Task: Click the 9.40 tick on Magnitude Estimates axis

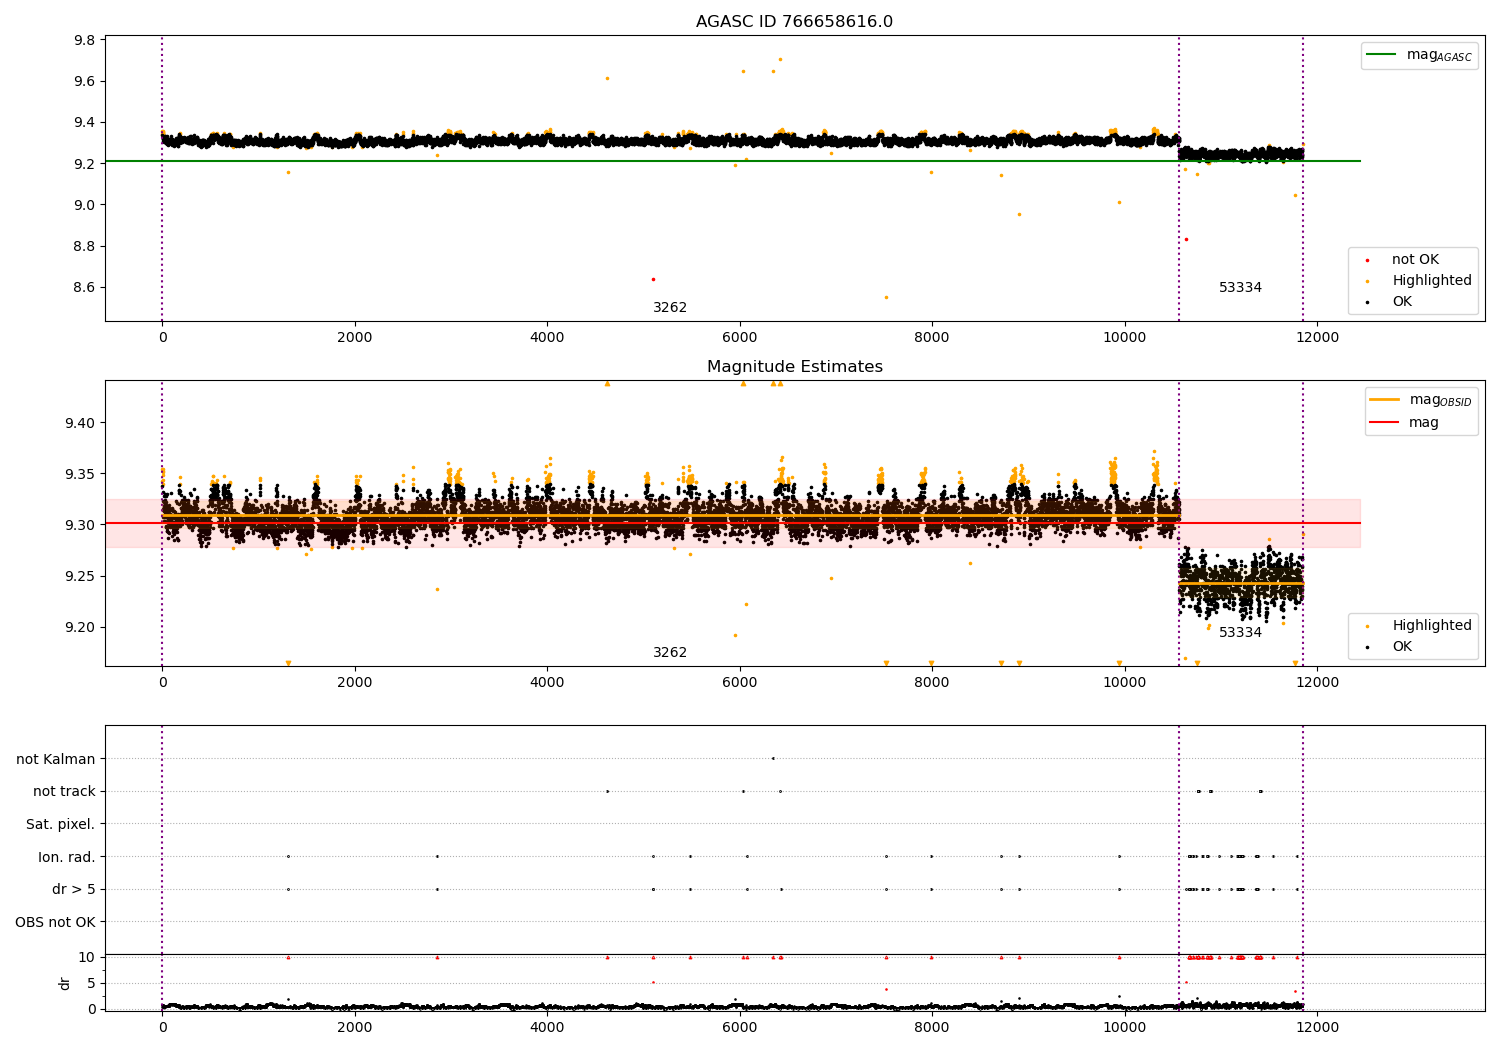Action: (81, 423)
